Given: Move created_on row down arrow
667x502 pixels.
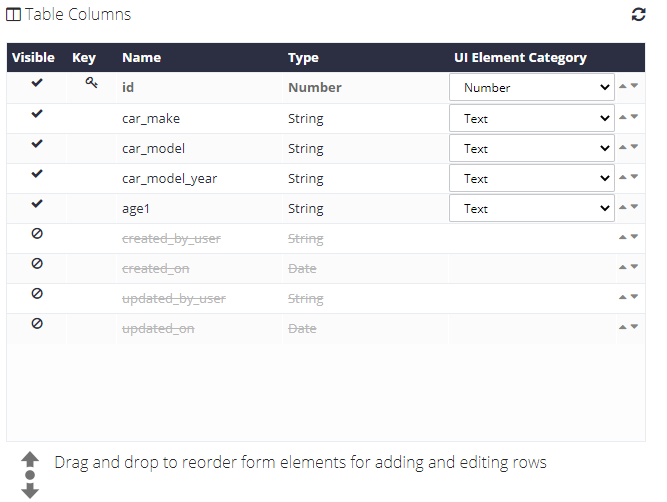Looking at the screenshot, I should 634,267.
